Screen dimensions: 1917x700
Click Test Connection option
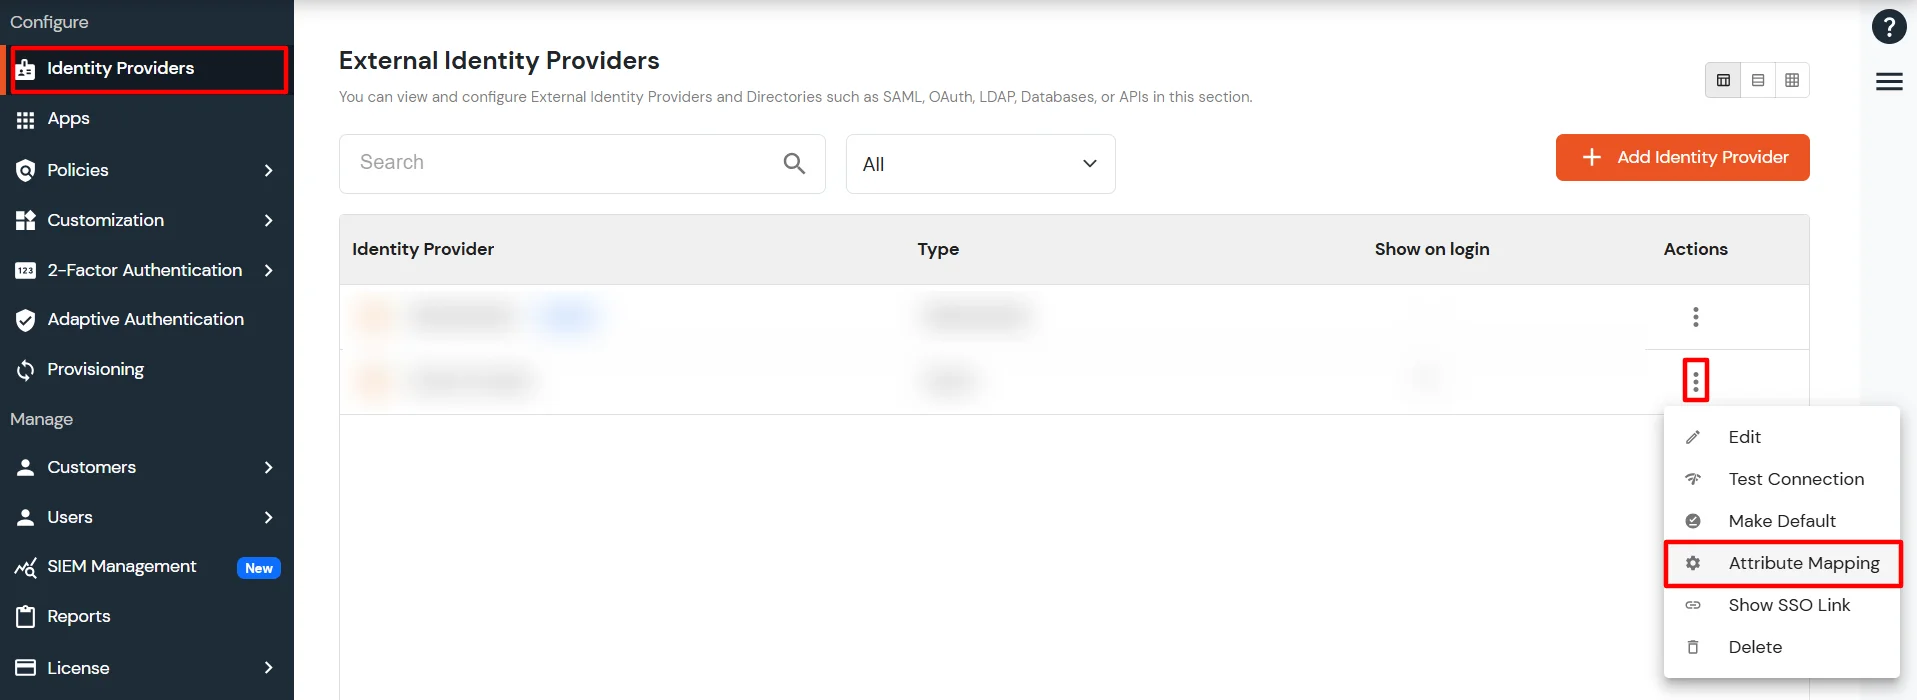[x=1796, y=478]
